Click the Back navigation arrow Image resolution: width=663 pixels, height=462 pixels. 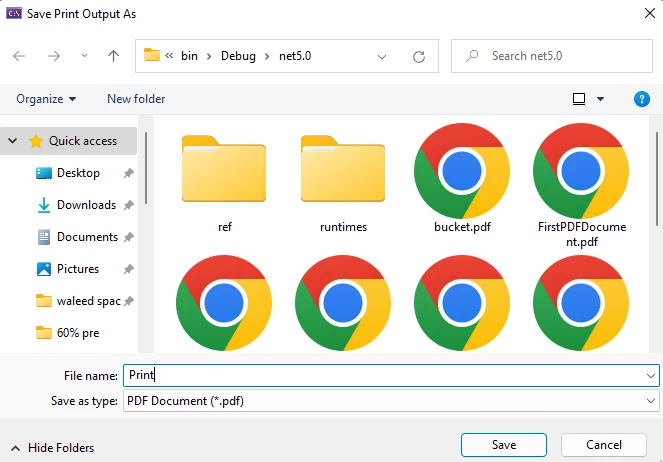(x=19, y=56)
